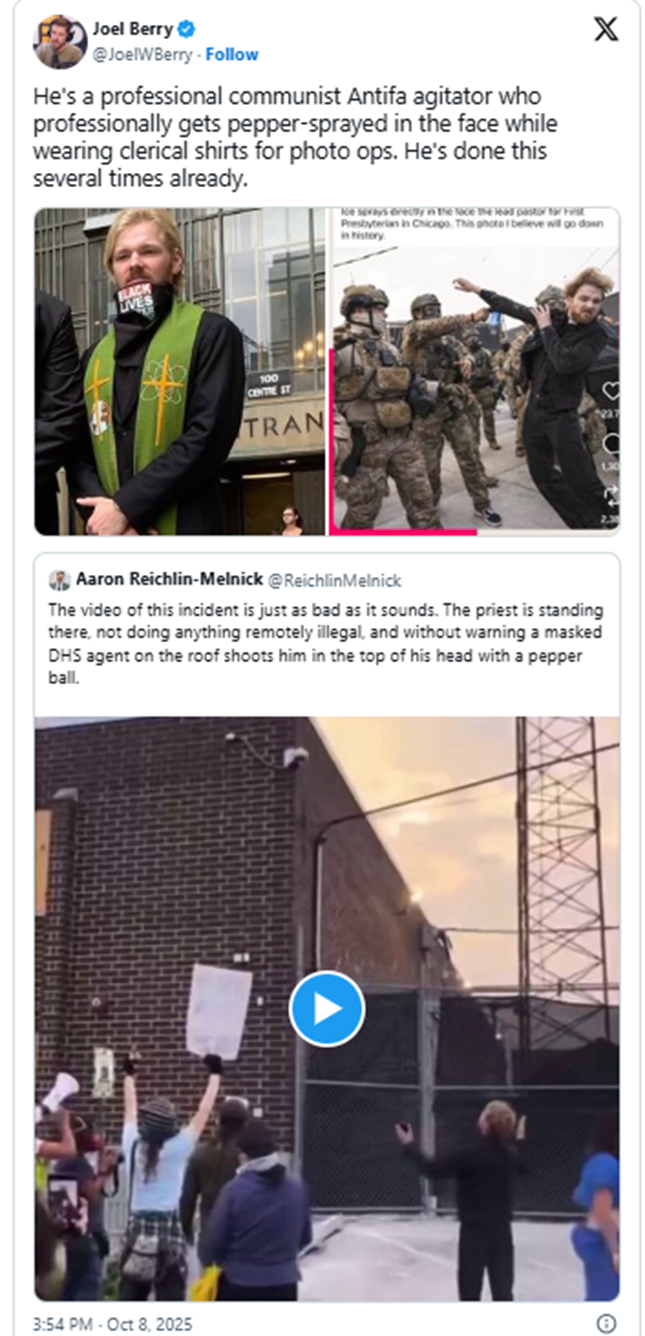Click the video thumbnail of brick building

pyautogui.click(x=327, y=1008)
